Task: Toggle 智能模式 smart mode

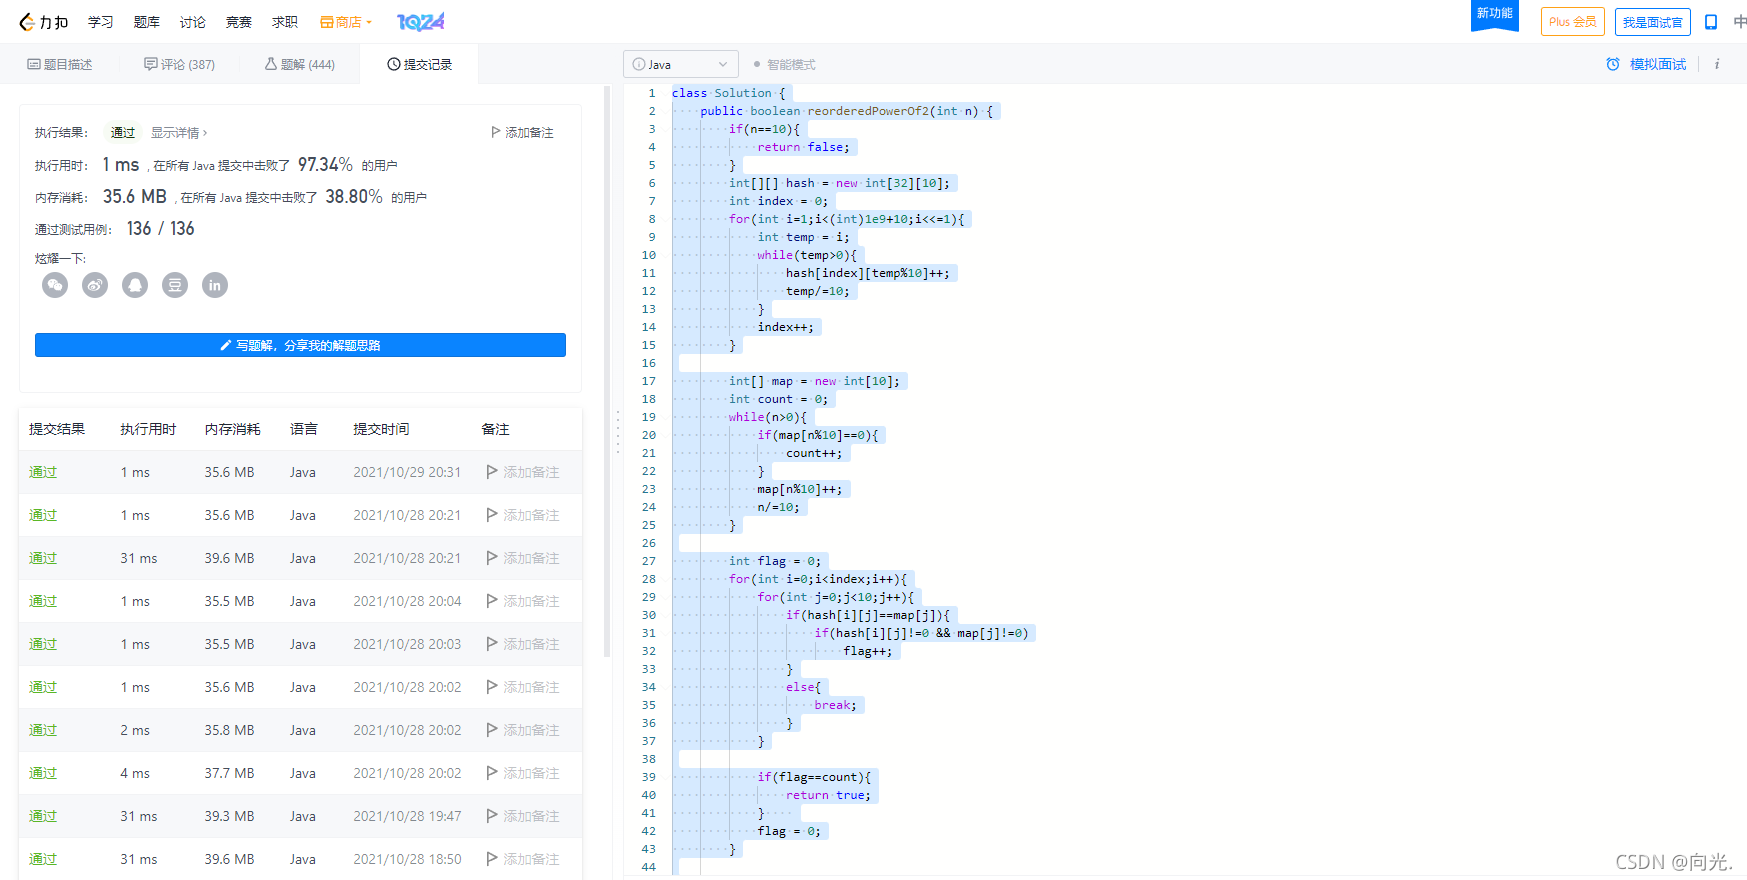Action: click(x=785, y=64)
